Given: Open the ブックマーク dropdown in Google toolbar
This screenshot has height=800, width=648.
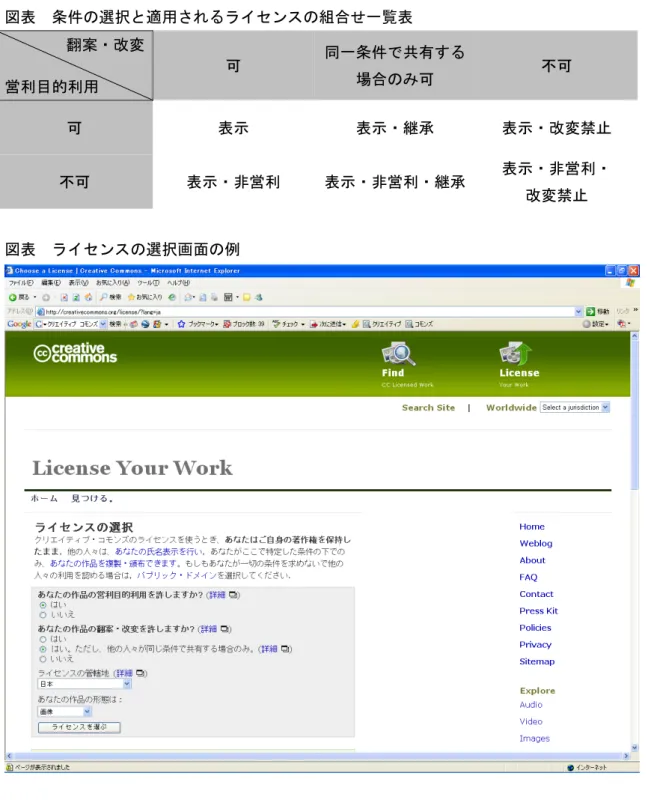Looking at the screenshot, I should [198, 324].
